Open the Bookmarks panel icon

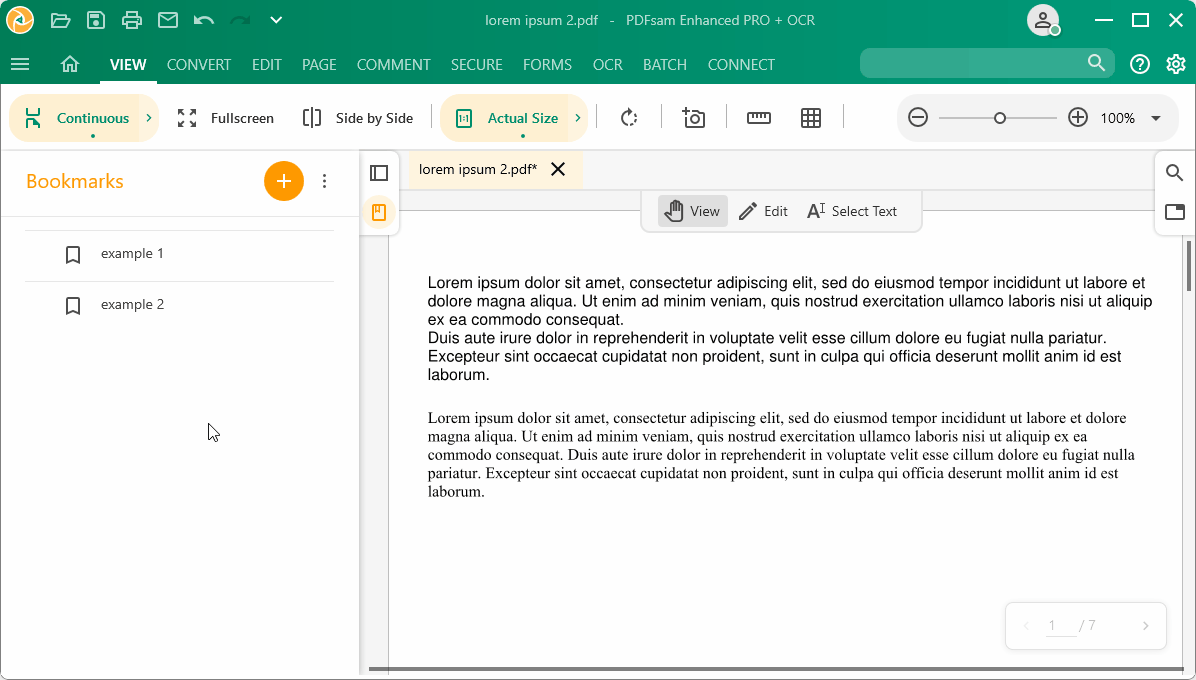379,212
